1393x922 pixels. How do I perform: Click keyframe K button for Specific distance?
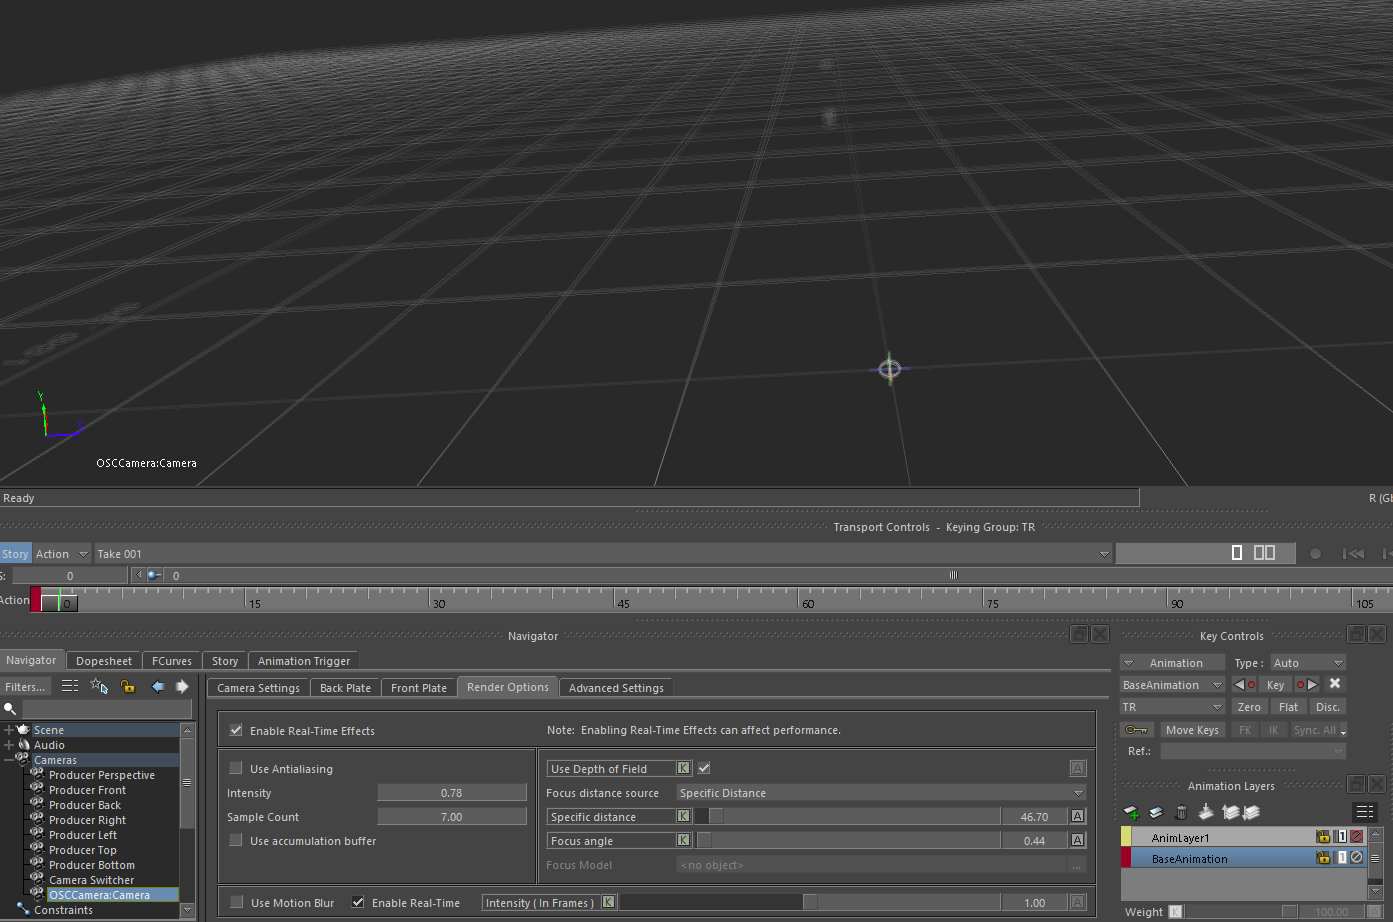pos(684,816)
